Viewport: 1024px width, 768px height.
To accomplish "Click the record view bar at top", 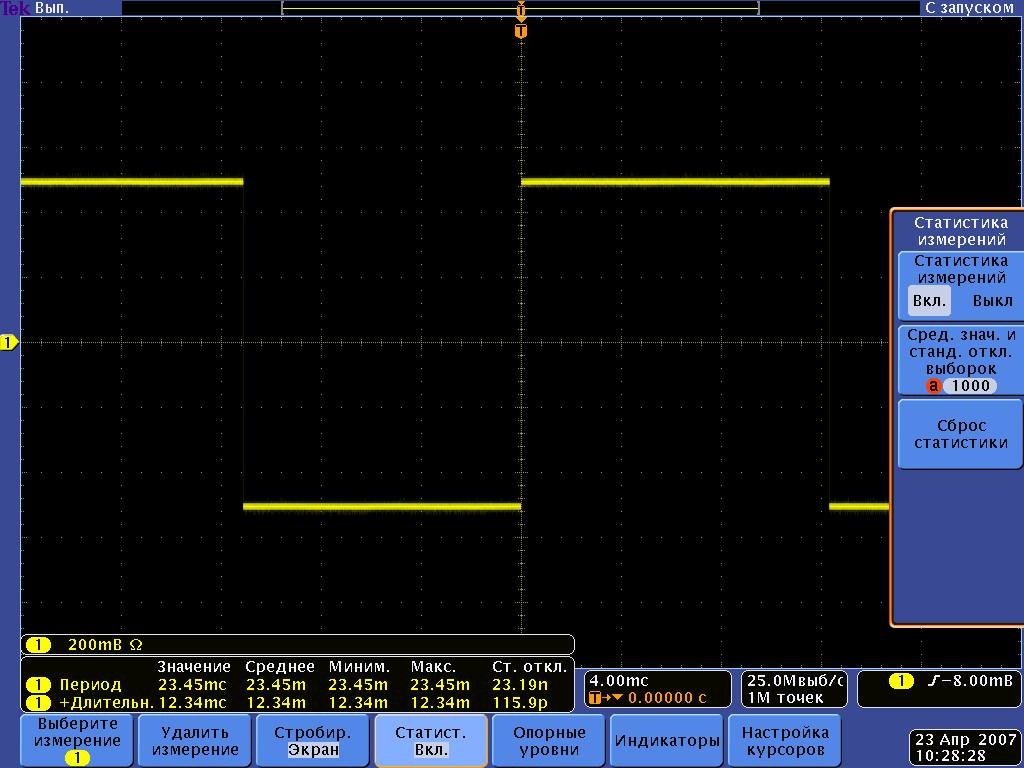I will 520,8.
